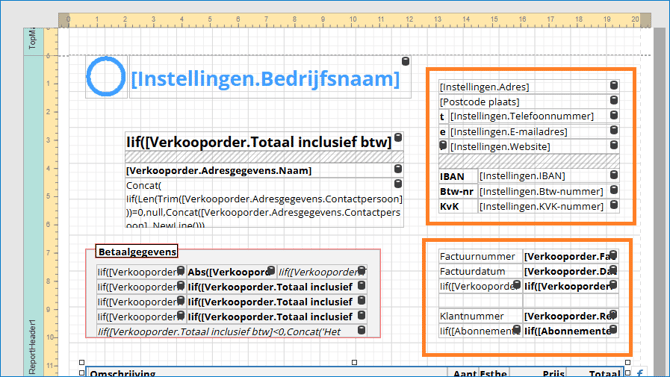Screen dimensions: 670x377
Task: Select the [Verkooporder.Adresgegevens.Naam] field
Action: click(x=264, y=171)
